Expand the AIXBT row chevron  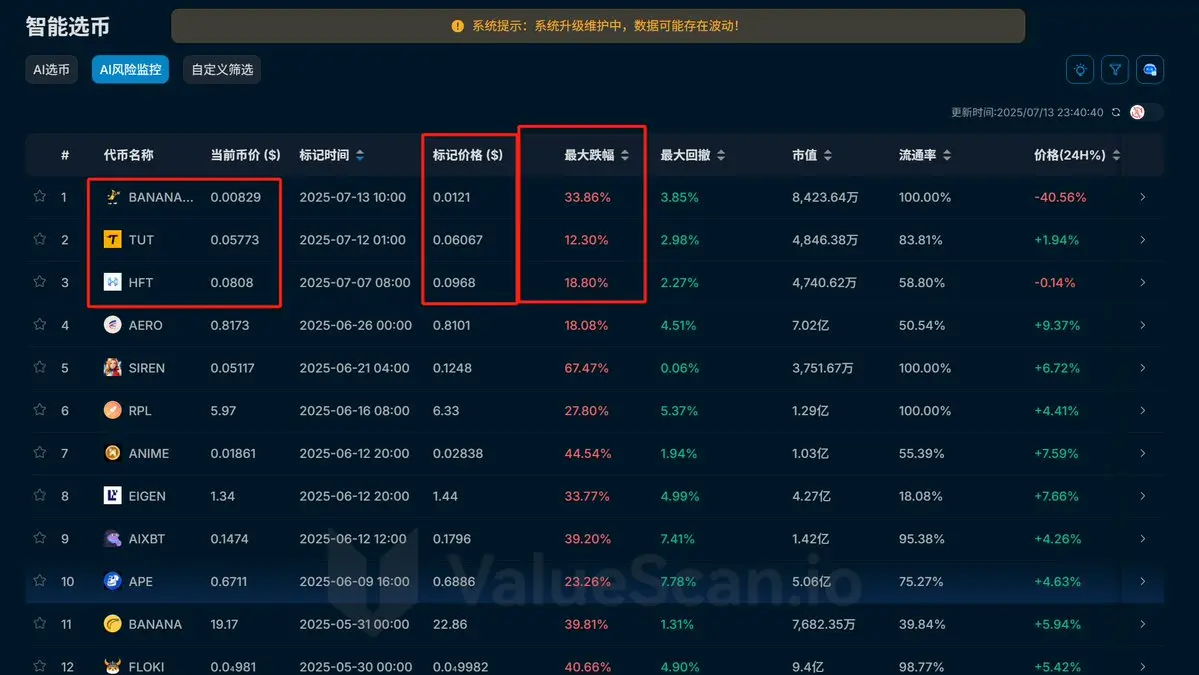point(1142,539)
